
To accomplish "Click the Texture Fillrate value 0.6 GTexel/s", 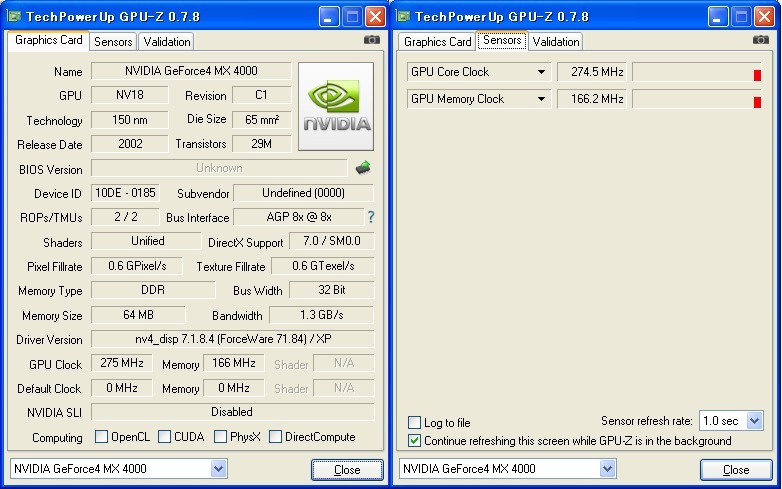I will tap(323, 266).
